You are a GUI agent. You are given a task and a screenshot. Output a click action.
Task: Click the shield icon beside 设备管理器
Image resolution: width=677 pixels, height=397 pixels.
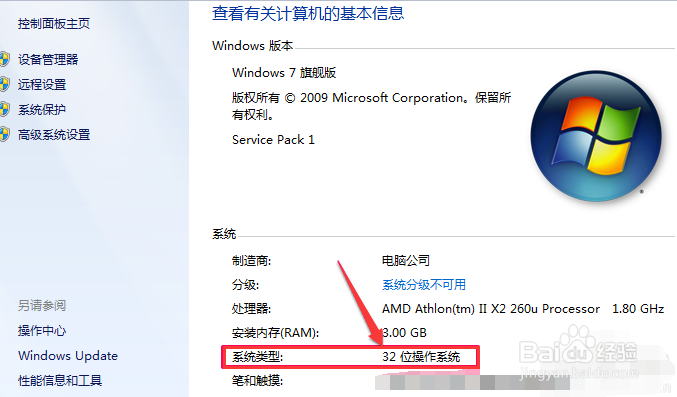tap(4, 59)
